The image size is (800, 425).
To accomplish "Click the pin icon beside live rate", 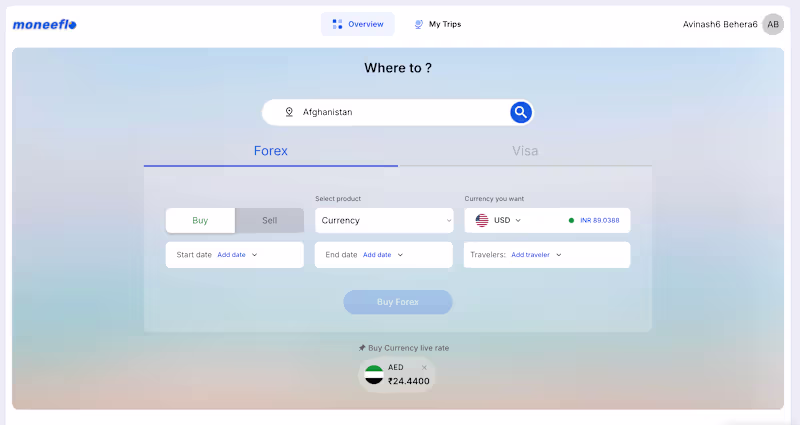I will (362, 348).
